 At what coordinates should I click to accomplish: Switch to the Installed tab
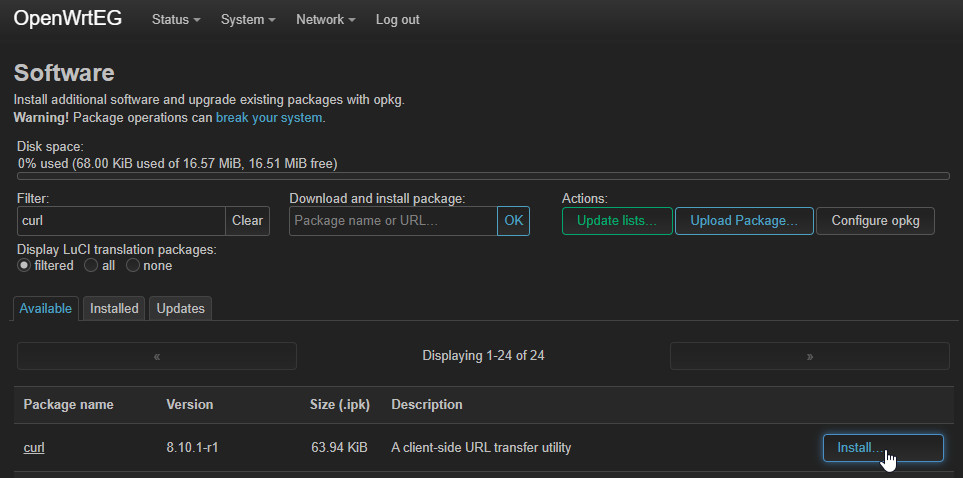[x=114, y=309]
